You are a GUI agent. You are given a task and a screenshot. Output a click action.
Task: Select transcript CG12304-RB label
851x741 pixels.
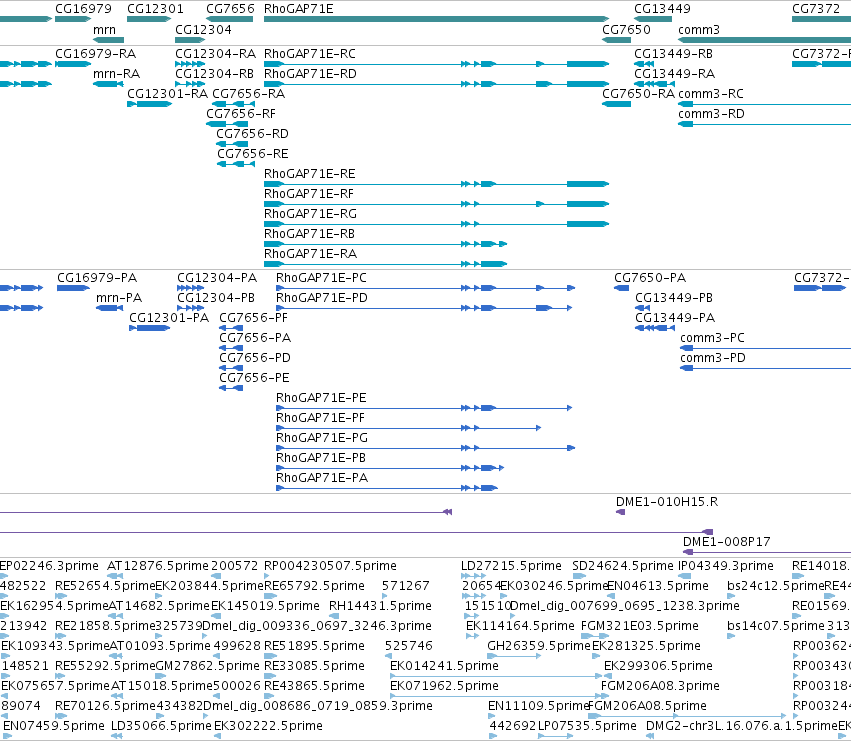pyautogui.click(x=214, y=73)
